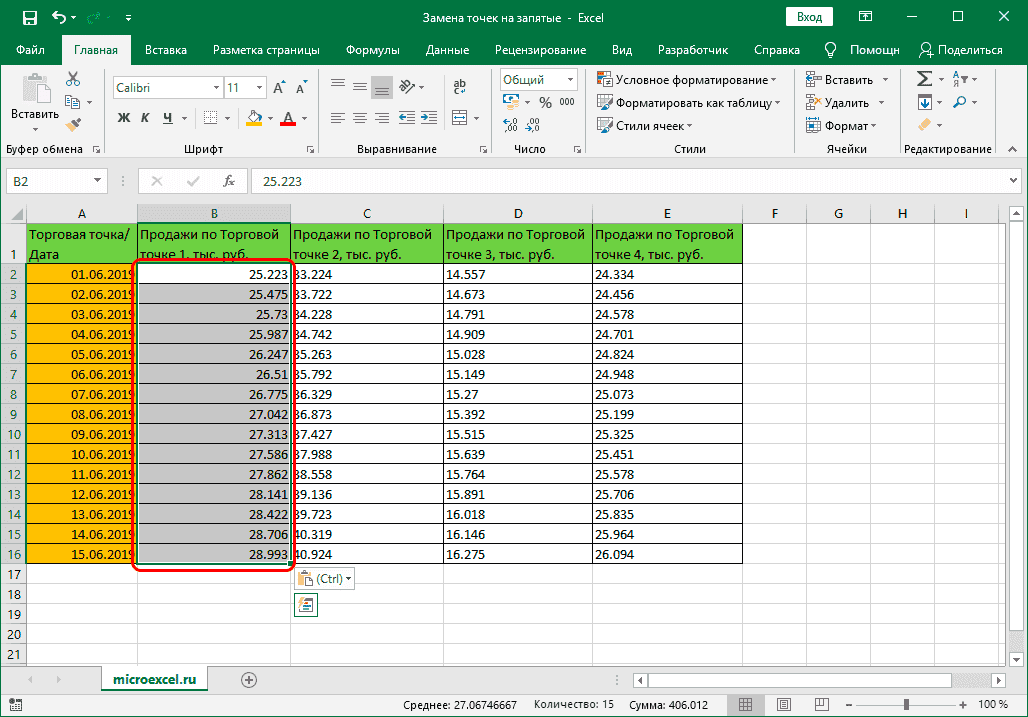Screen dimensions: 1028x717
Task: Click the increase decimals icon
Action: point(509,125)
